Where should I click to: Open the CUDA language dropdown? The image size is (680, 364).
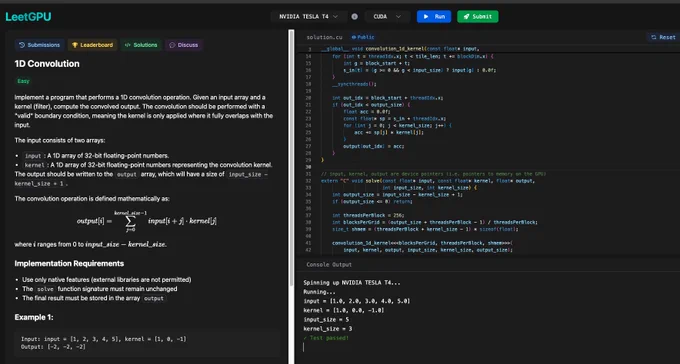pos(387,16)
